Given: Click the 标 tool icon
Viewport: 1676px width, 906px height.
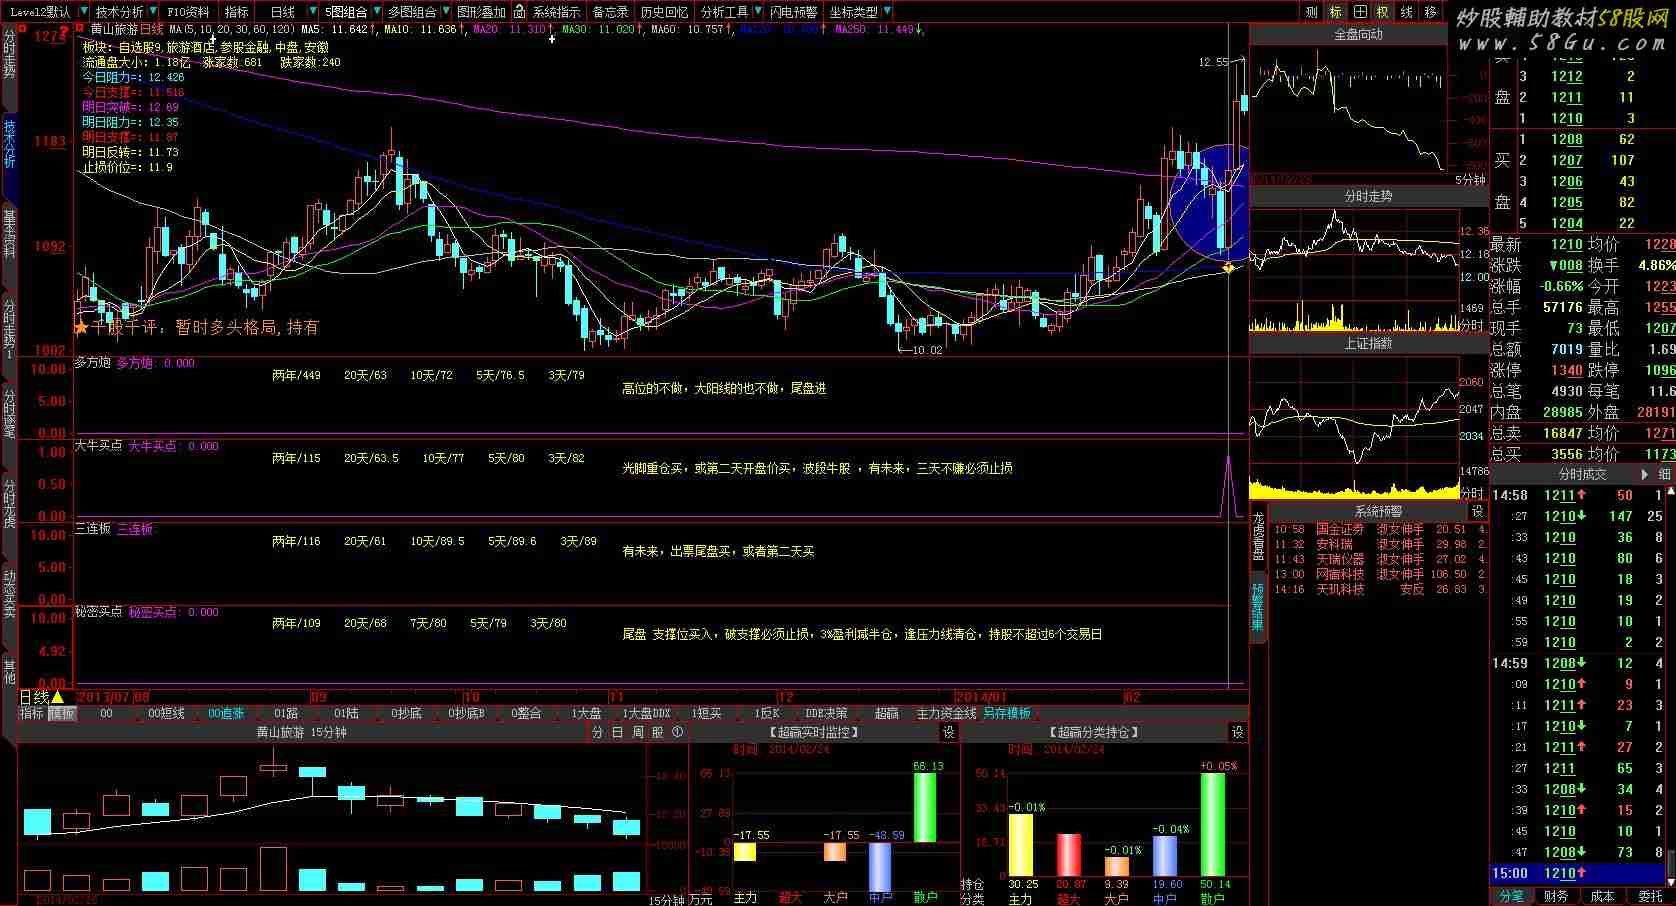Looking at the screenshot, I should [x=1336, y=12].
